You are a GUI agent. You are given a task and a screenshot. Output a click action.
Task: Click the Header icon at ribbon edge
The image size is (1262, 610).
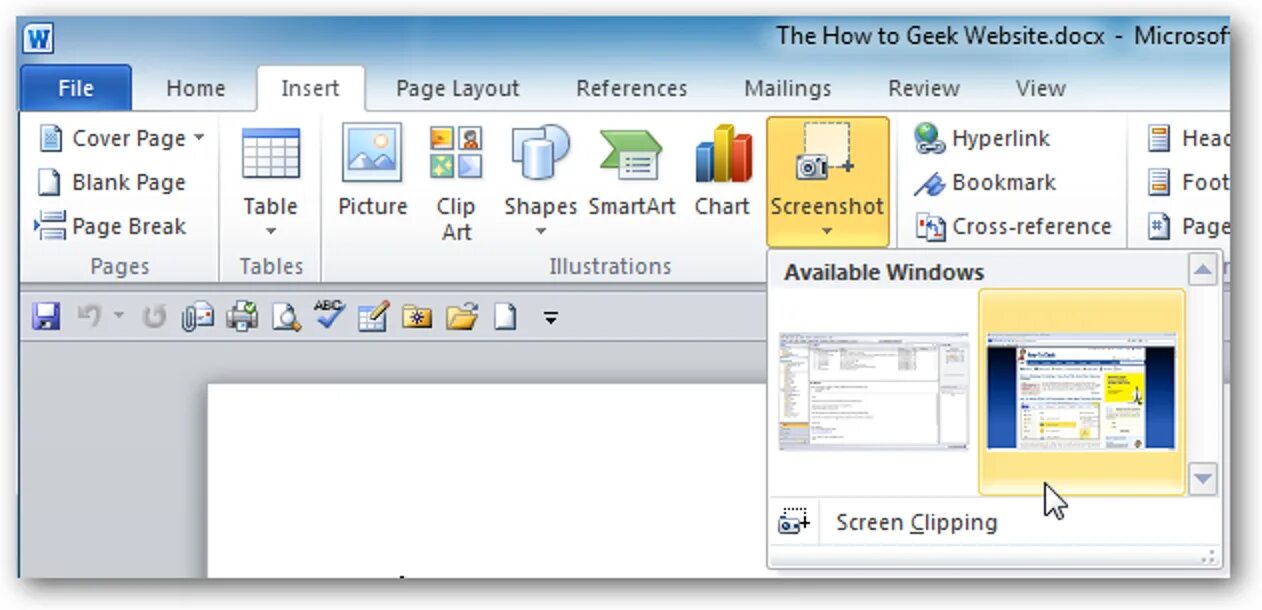(1160, 138)
